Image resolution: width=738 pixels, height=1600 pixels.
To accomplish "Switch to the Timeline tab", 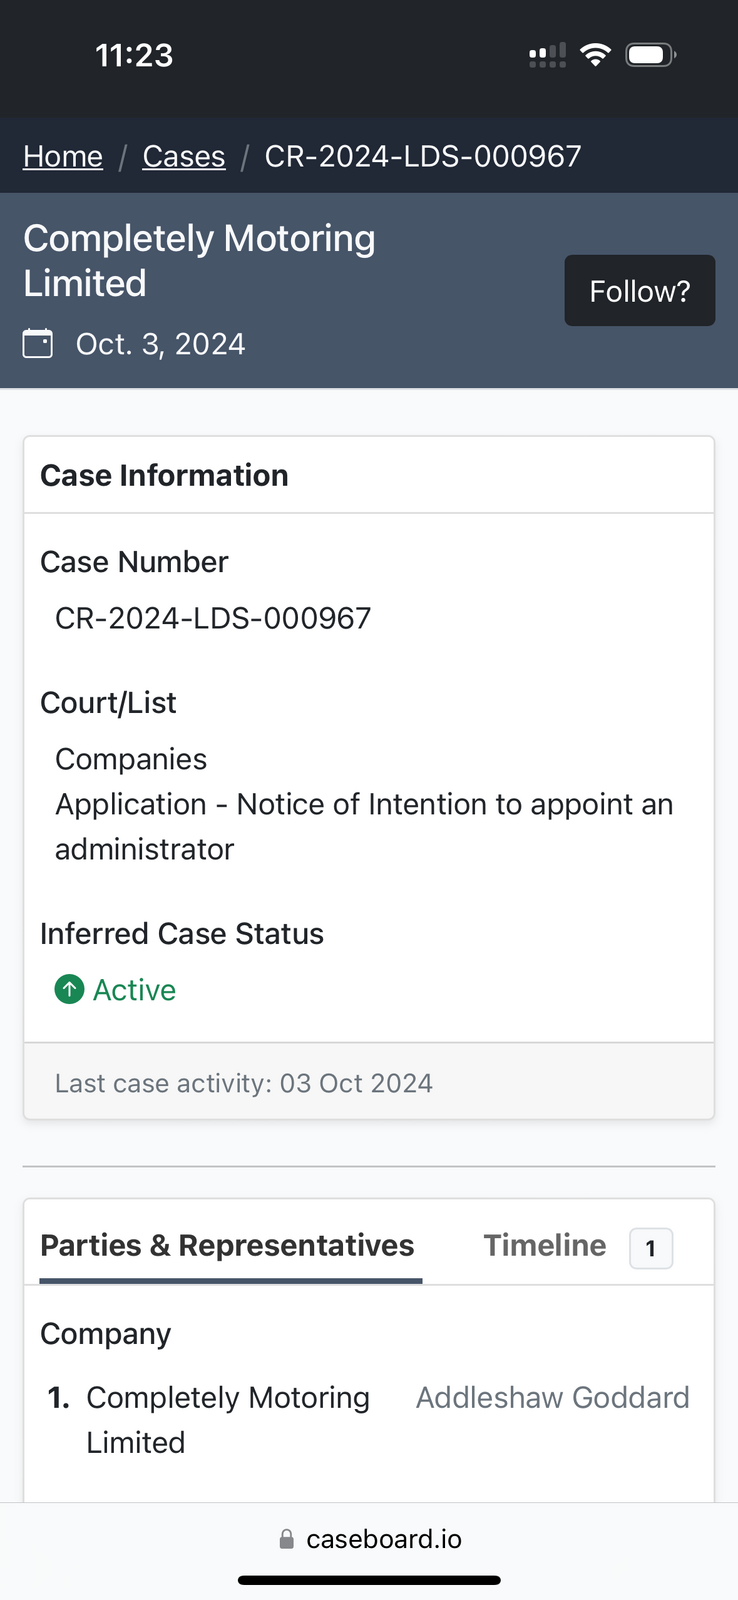I will pyautogui.click(x=545, y=1245).
